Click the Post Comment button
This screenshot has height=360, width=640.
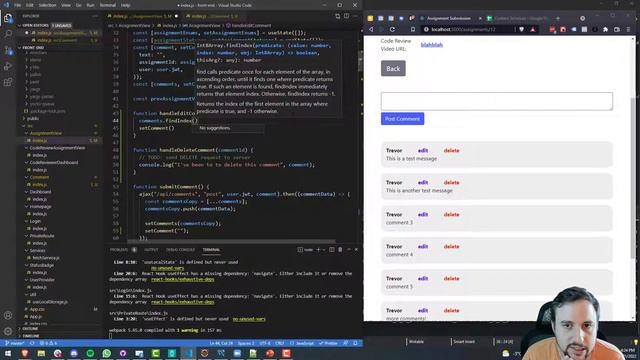tap(402, 119)
